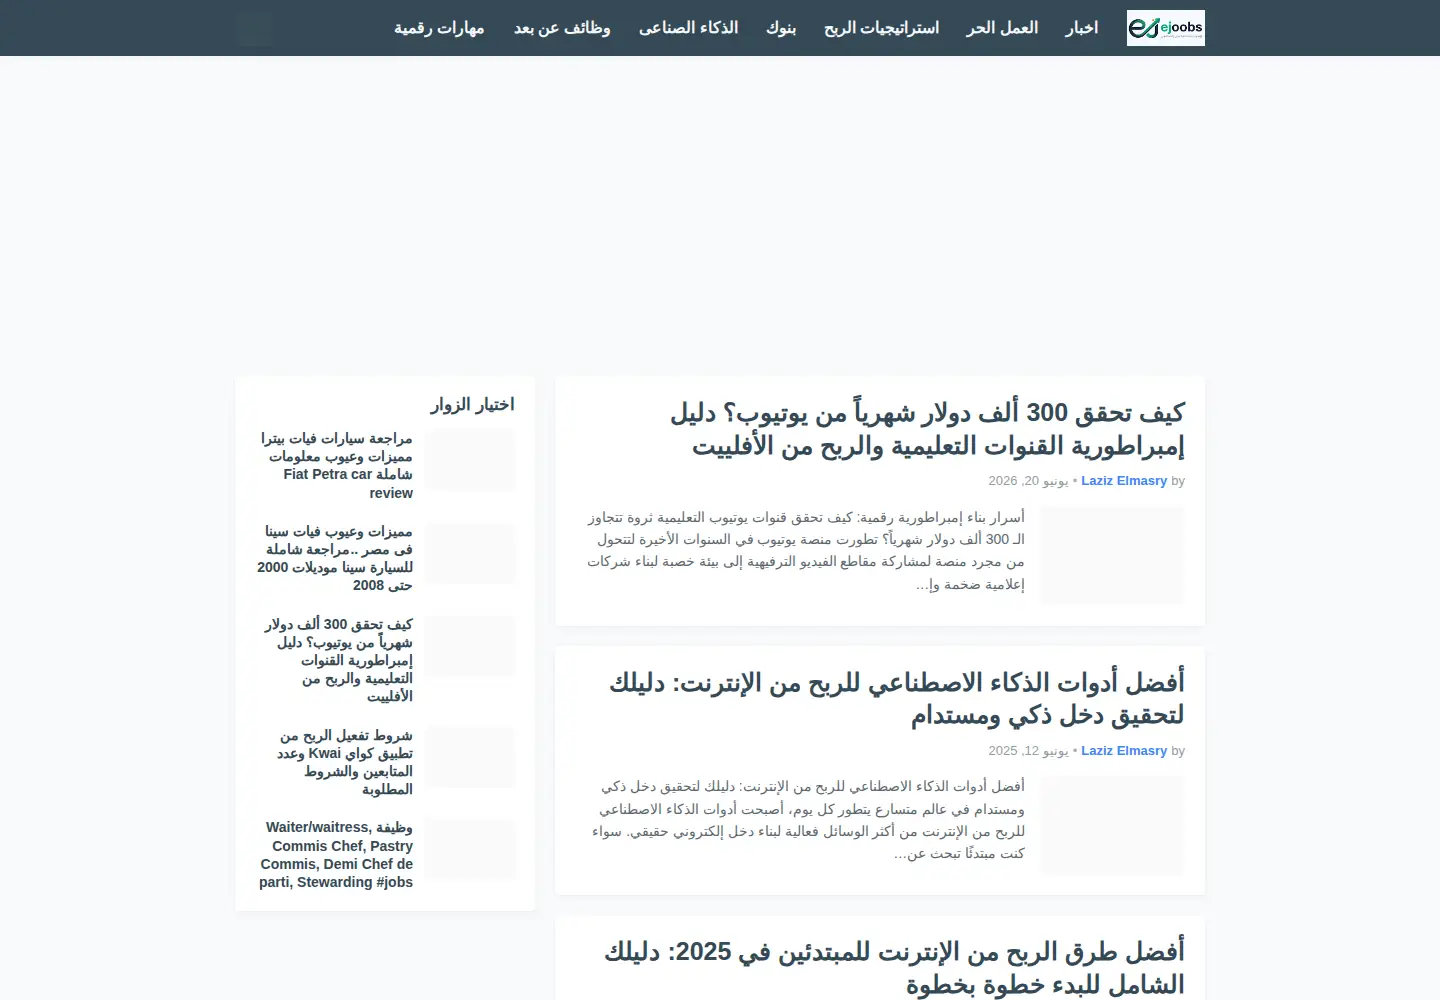The image size is (1440, 1000).
Task: Open the thumbnail of the YouTube 300 ألف دولار article
Action: pos(1112,556)
